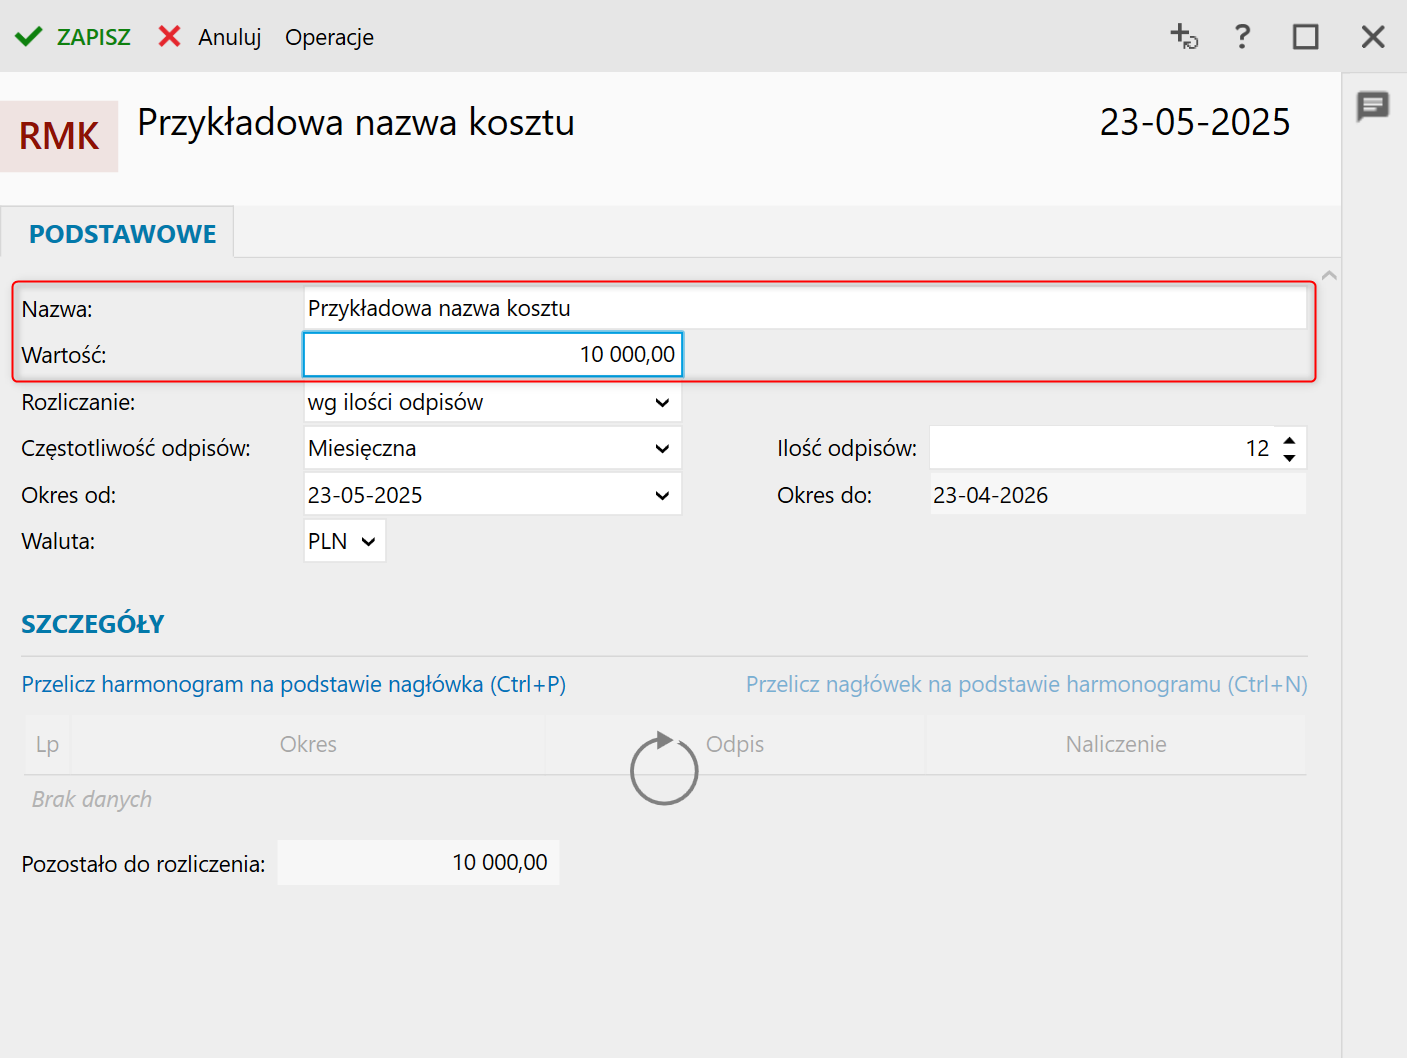Collapse the section with the up chevron

1329,275
